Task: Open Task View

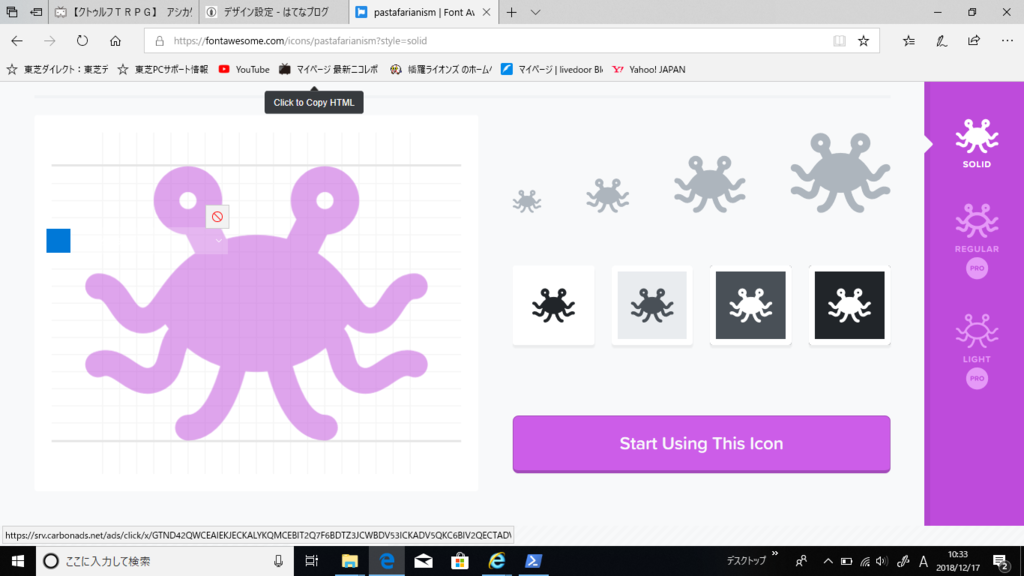Action: click(312, 561)
